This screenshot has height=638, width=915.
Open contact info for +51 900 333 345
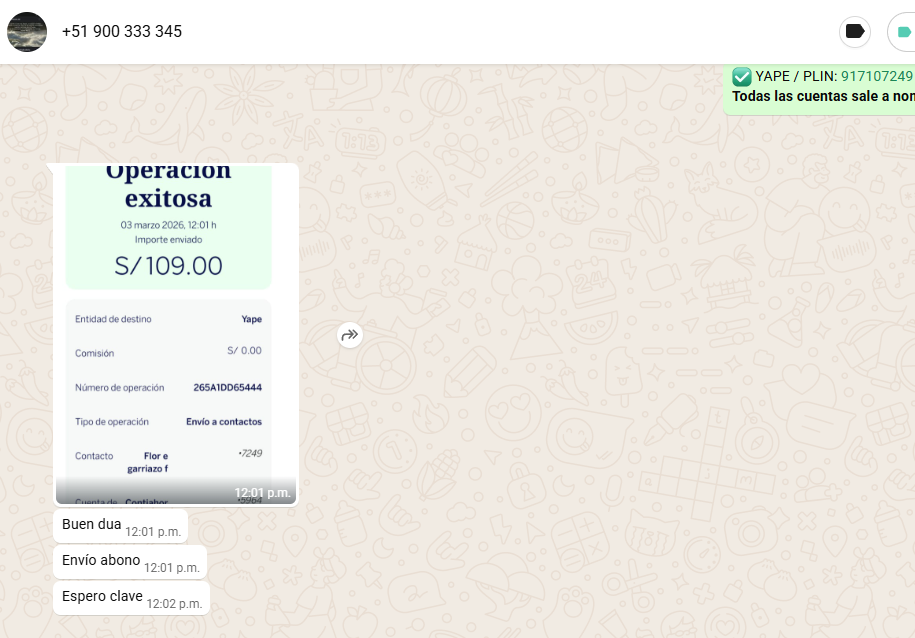122,32
